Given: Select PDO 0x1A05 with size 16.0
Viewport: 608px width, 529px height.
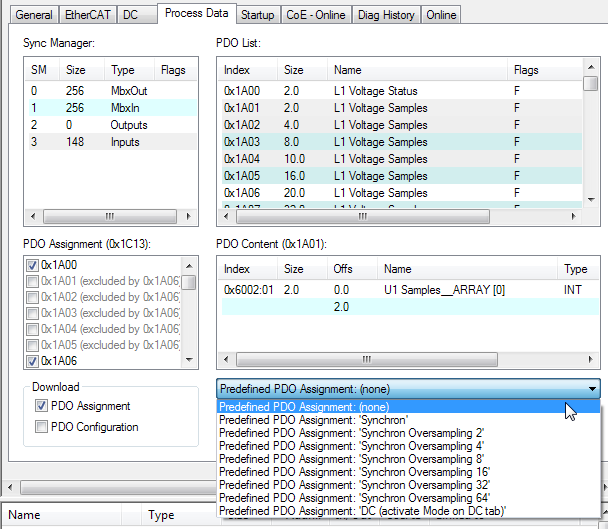Looking at the screenshot, I should pos(401,176).
